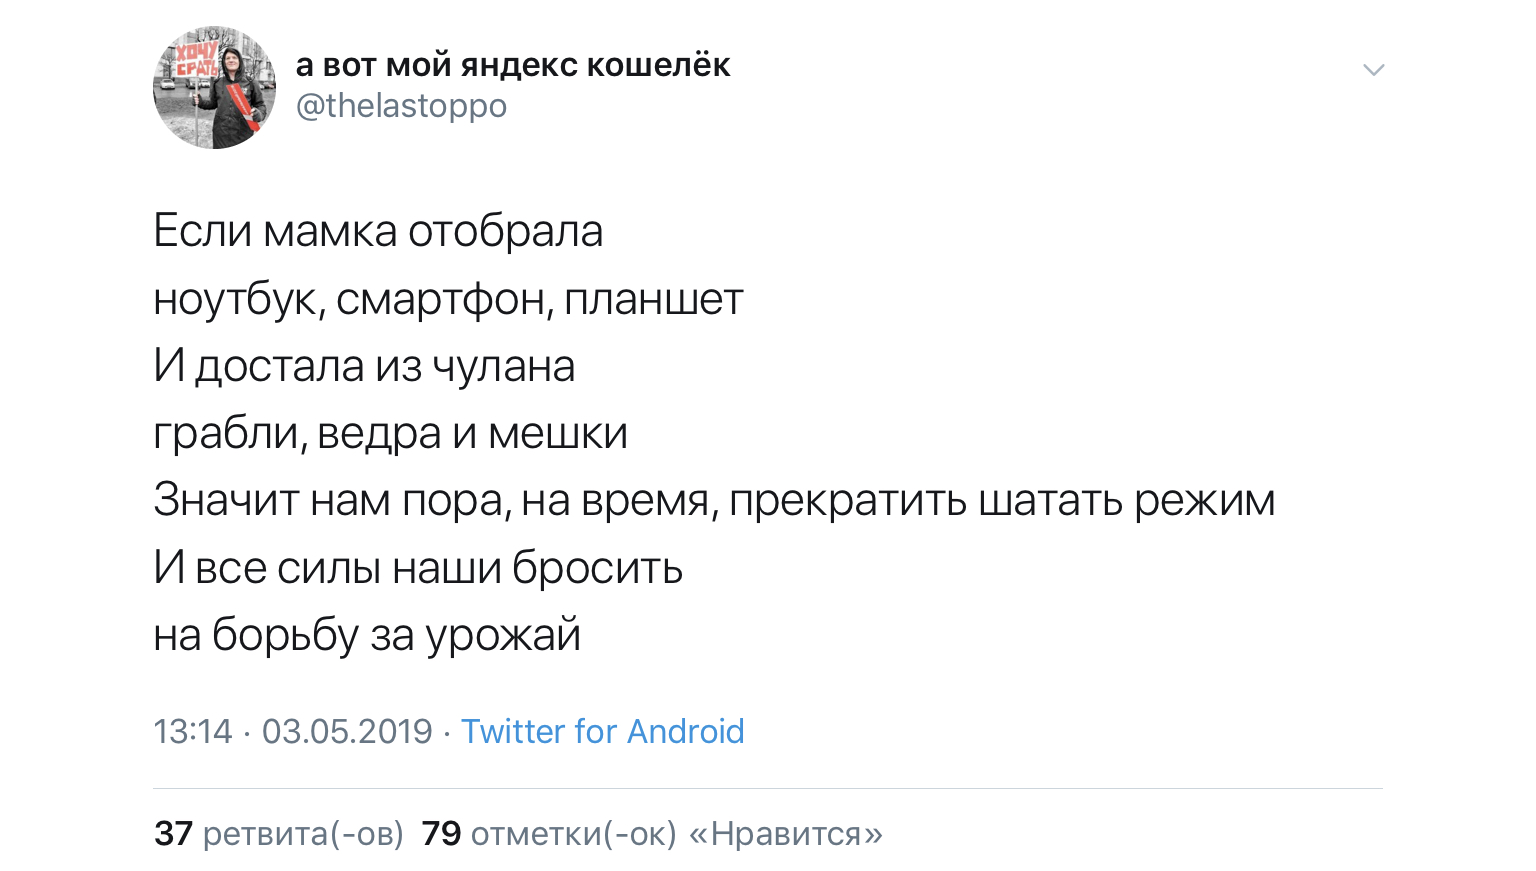
Task: Click the line «Если мамка отобрала»
Action: coord(378,231)
